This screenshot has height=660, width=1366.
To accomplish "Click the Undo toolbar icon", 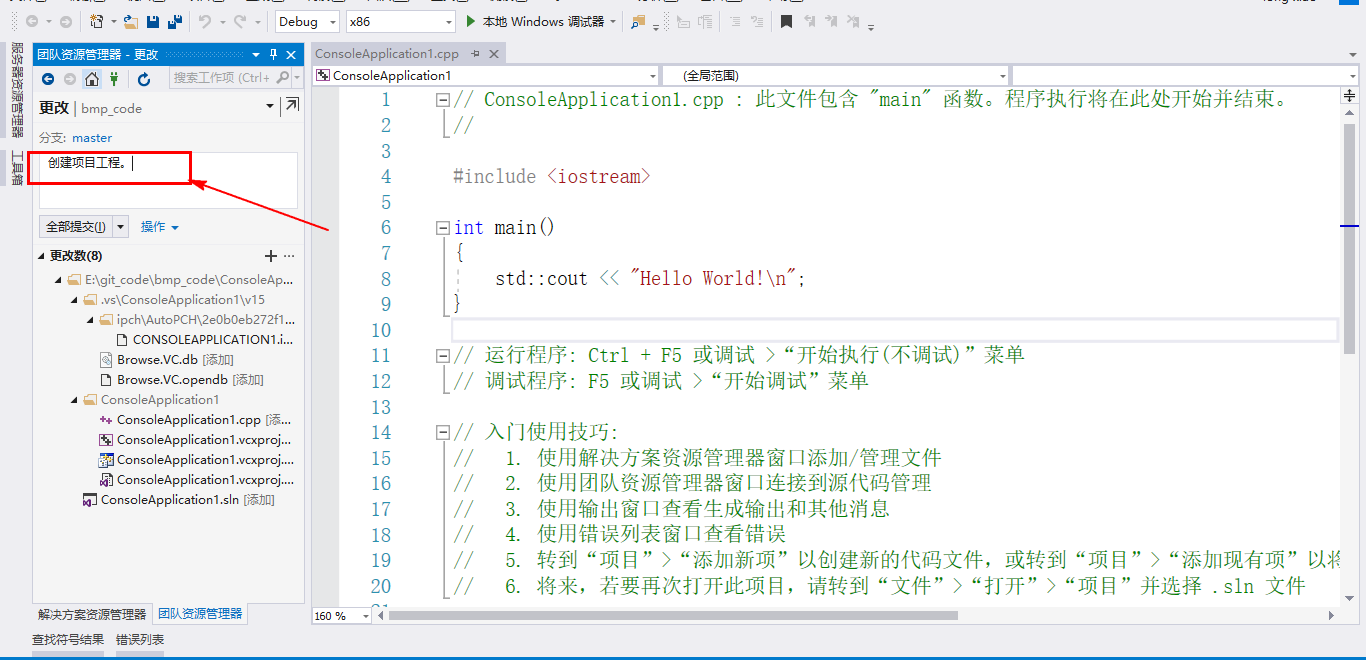I will (x=204, y=21).
